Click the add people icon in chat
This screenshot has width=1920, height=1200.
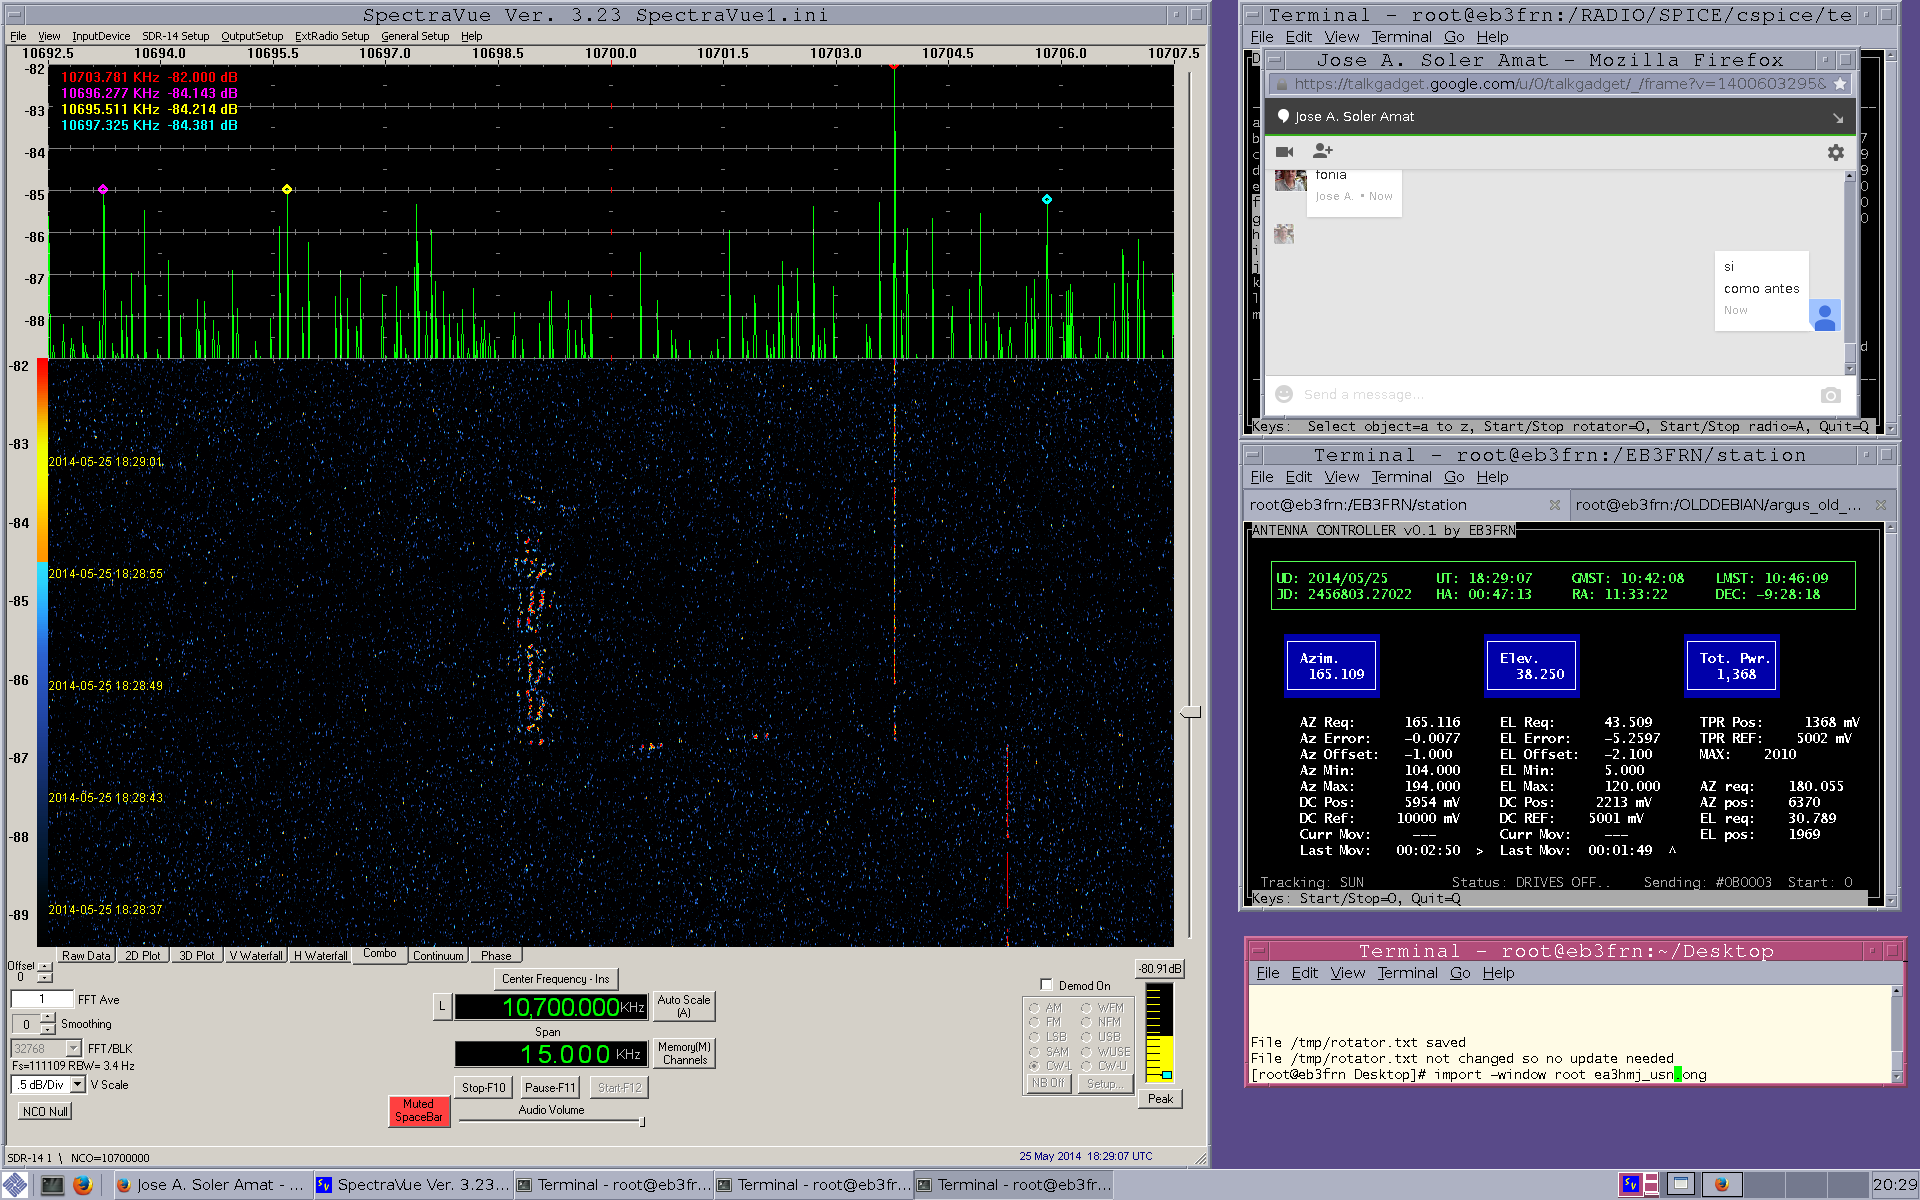tap(1322, 151)
